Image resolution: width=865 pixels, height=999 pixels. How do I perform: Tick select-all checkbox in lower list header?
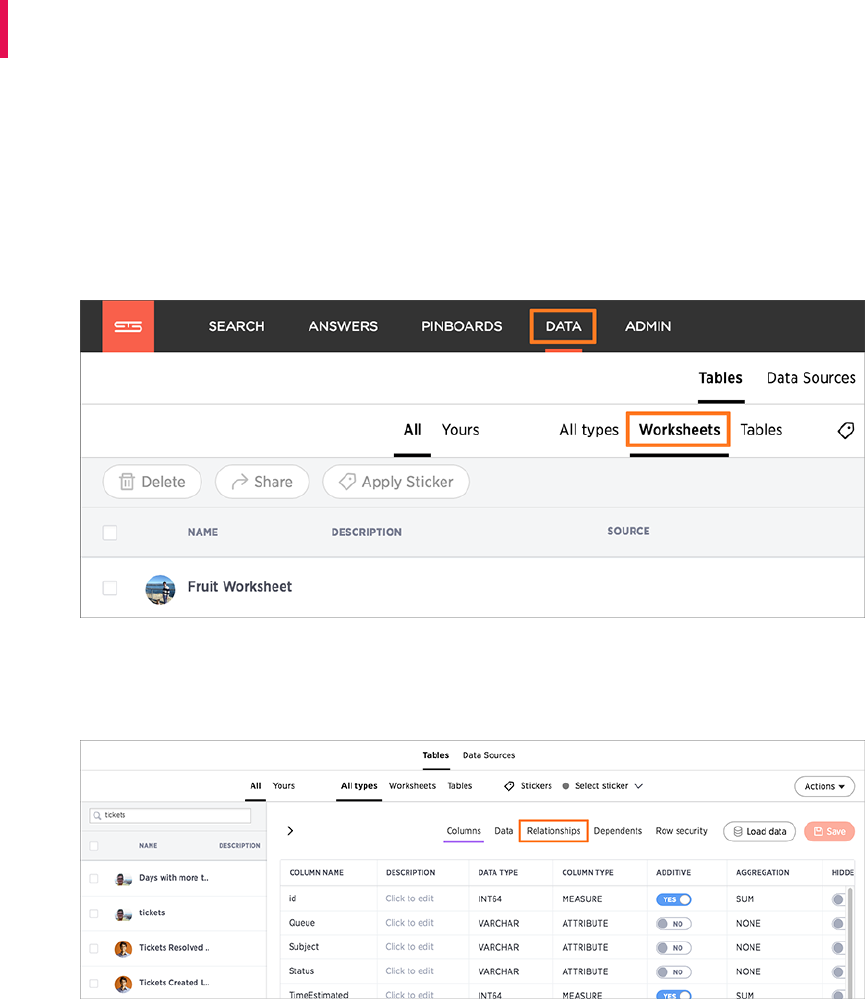tap(94, 846)
